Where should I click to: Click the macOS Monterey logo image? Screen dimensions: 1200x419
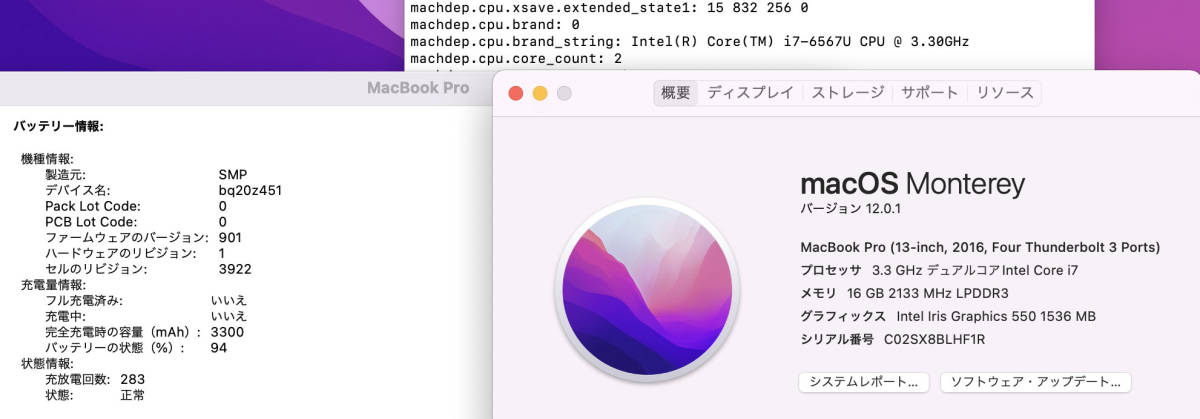648,288
